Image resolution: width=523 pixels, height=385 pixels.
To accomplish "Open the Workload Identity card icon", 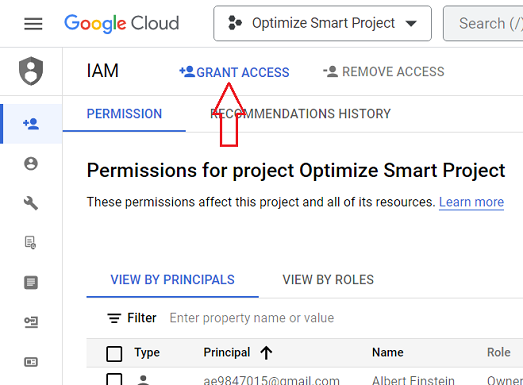I will tap(31, 362).
